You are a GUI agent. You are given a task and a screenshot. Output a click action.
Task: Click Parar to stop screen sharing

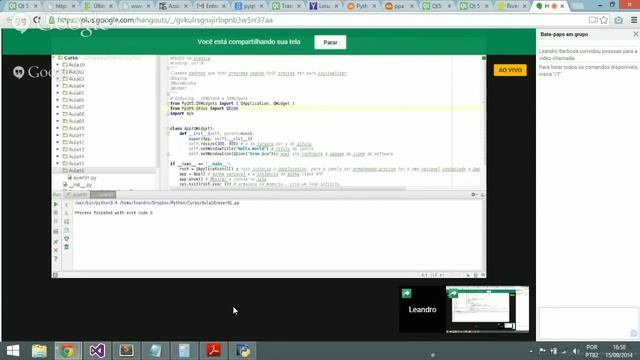[330, 42]
